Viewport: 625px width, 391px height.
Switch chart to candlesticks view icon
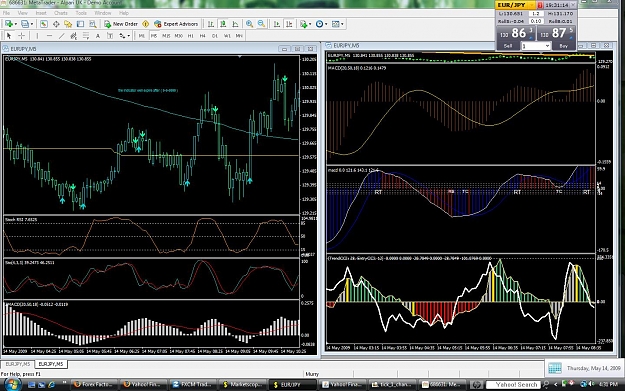click(223, 24)
